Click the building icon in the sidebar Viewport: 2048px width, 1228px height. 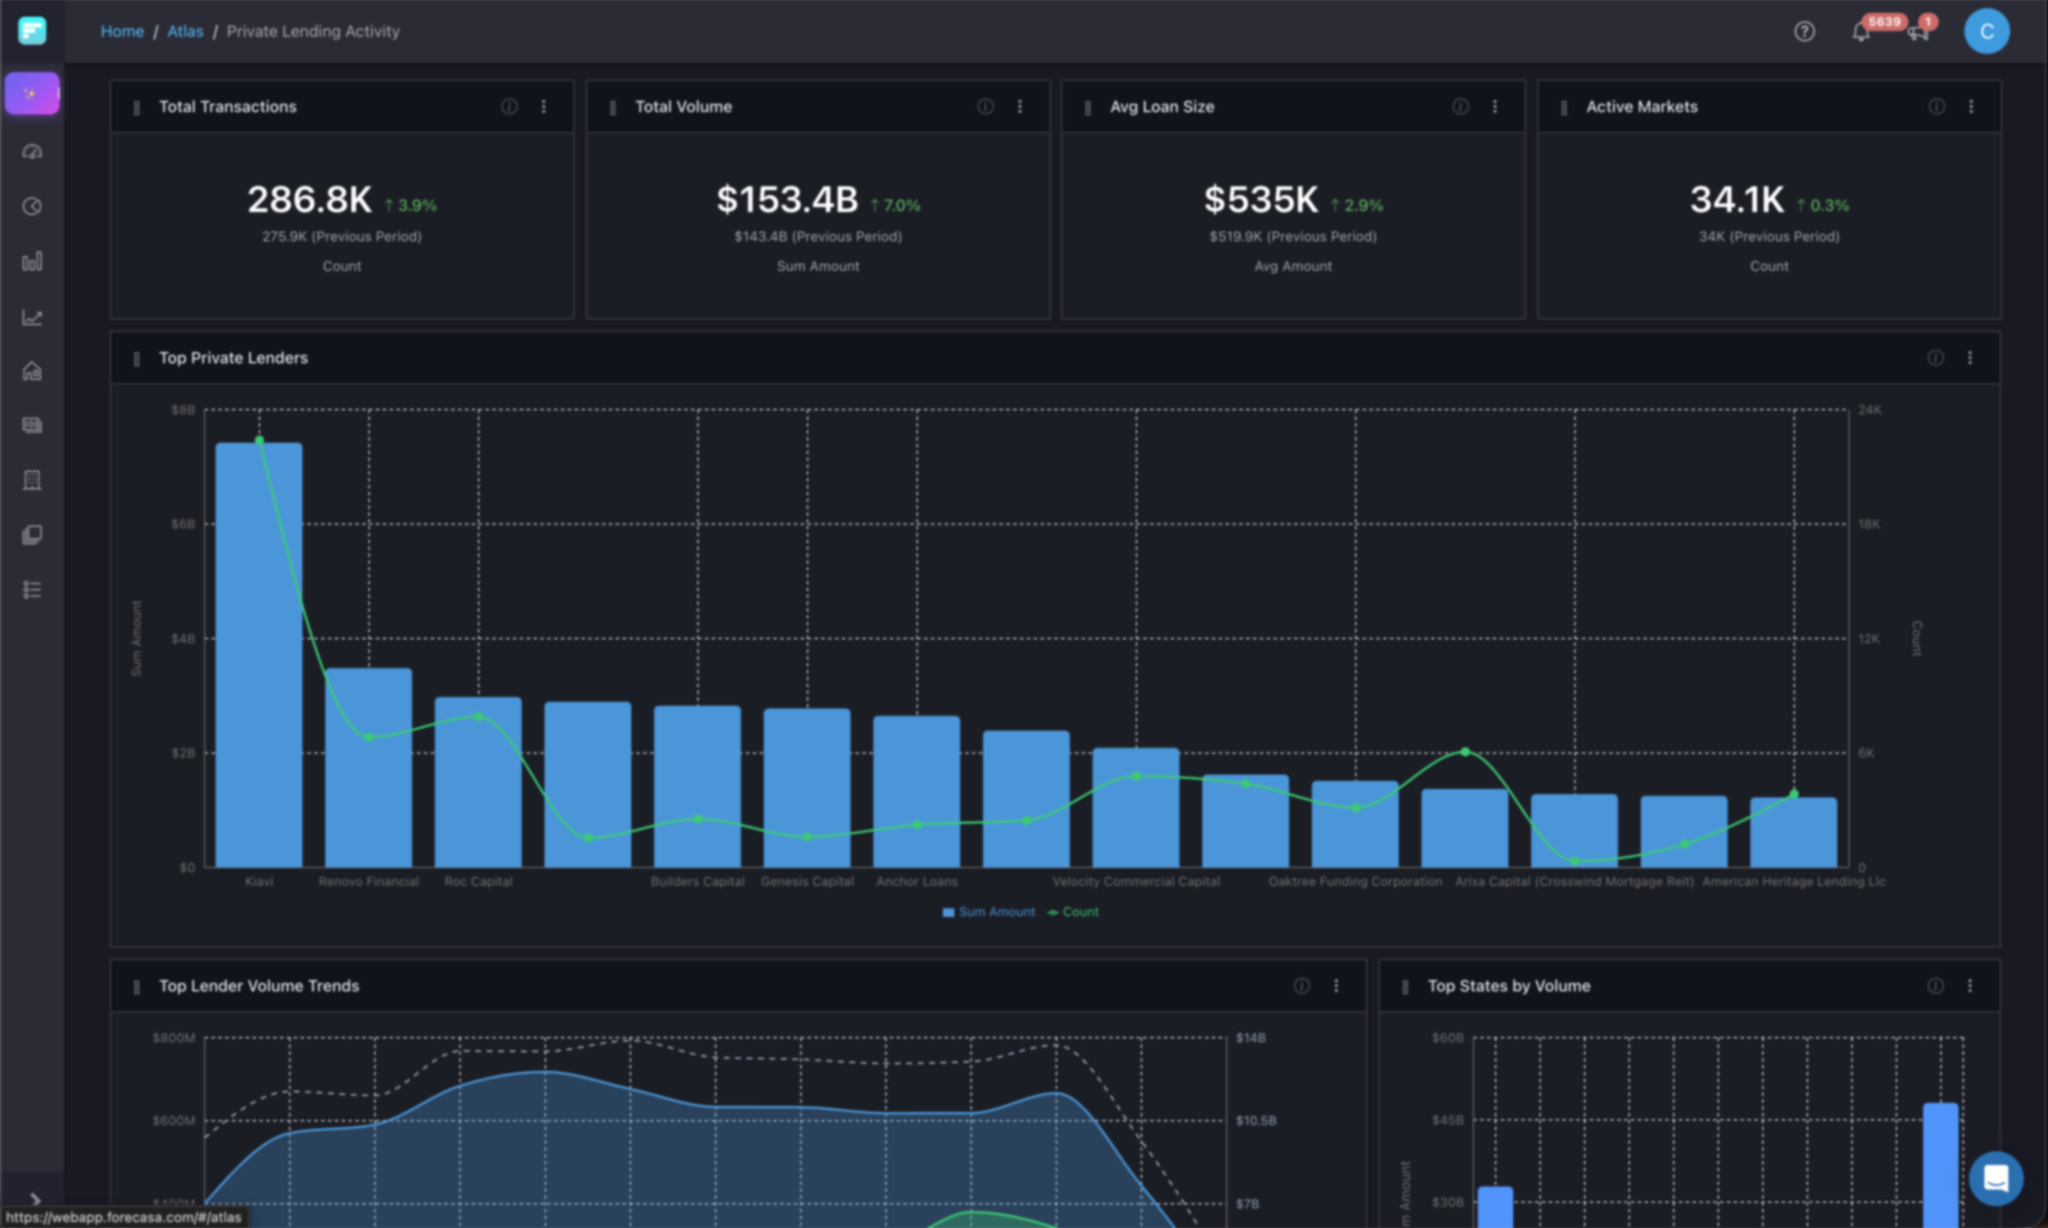pyautogui.click(x=32, y=480)
